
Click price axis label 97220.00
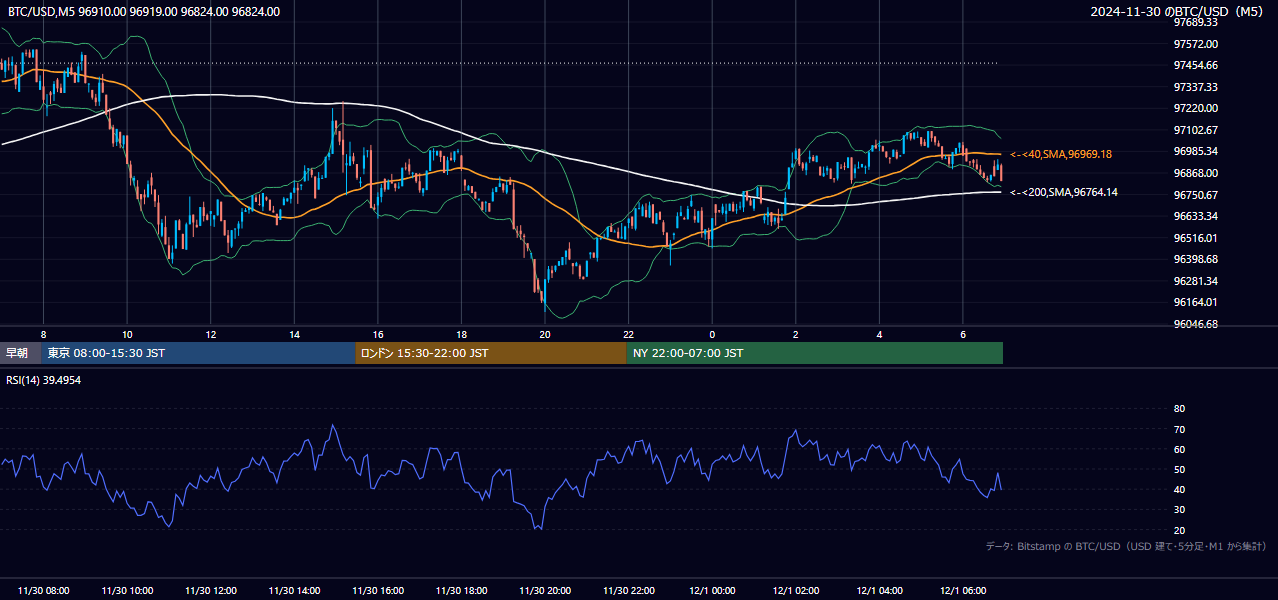click(x=1196, y=108)
